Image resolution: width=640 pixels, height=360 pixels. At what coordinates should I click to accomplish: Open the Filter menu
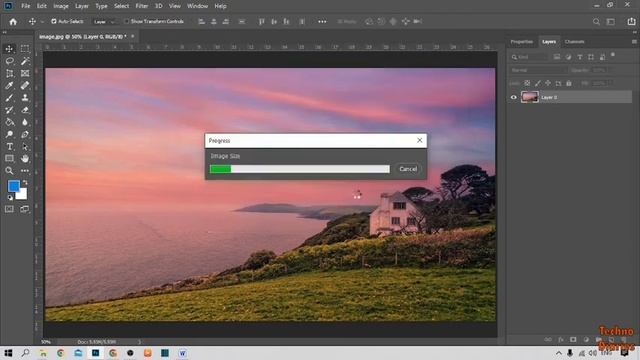point(142,6)
